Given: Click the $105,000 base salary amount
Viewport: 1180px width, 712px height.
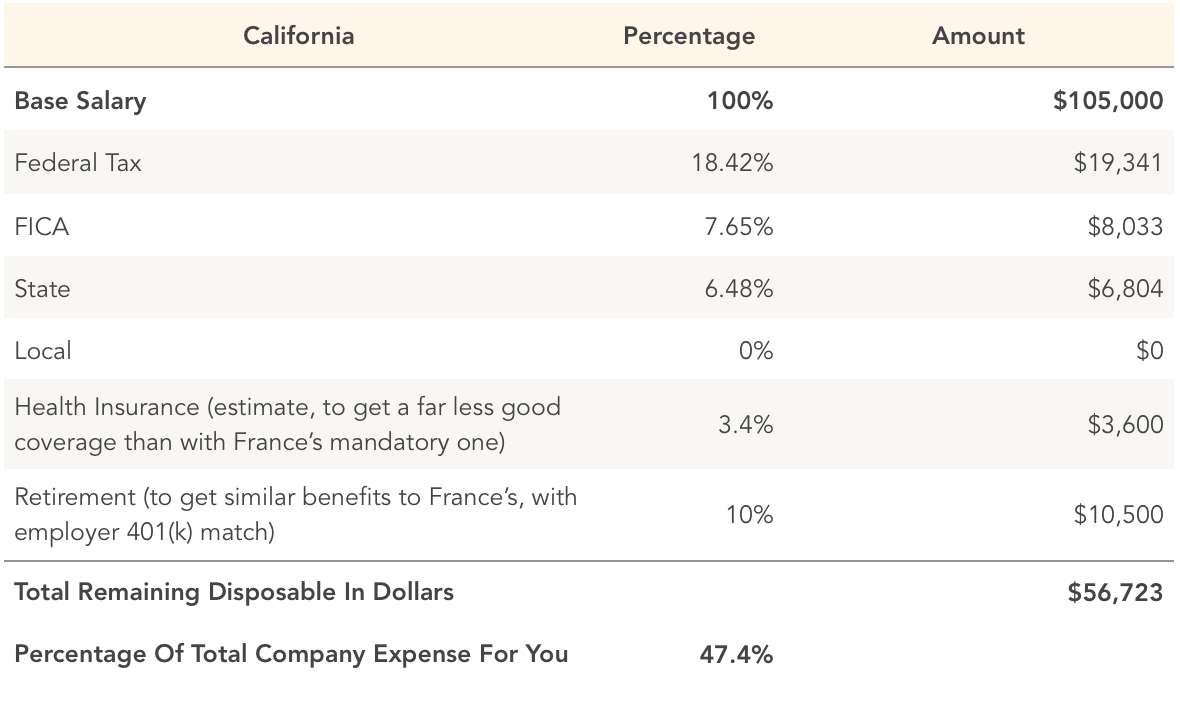Looking at the screenshot, I should (x=1107, y=101).
